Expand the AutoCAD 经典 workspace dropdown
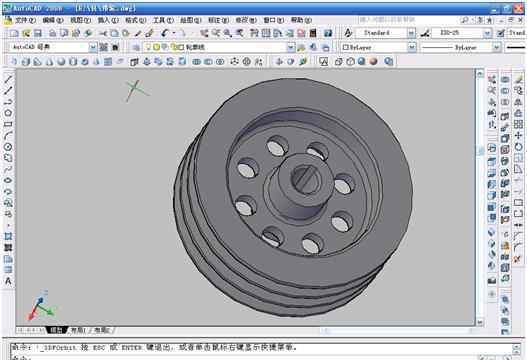The image size is (527, 360). tap(92, 47)
